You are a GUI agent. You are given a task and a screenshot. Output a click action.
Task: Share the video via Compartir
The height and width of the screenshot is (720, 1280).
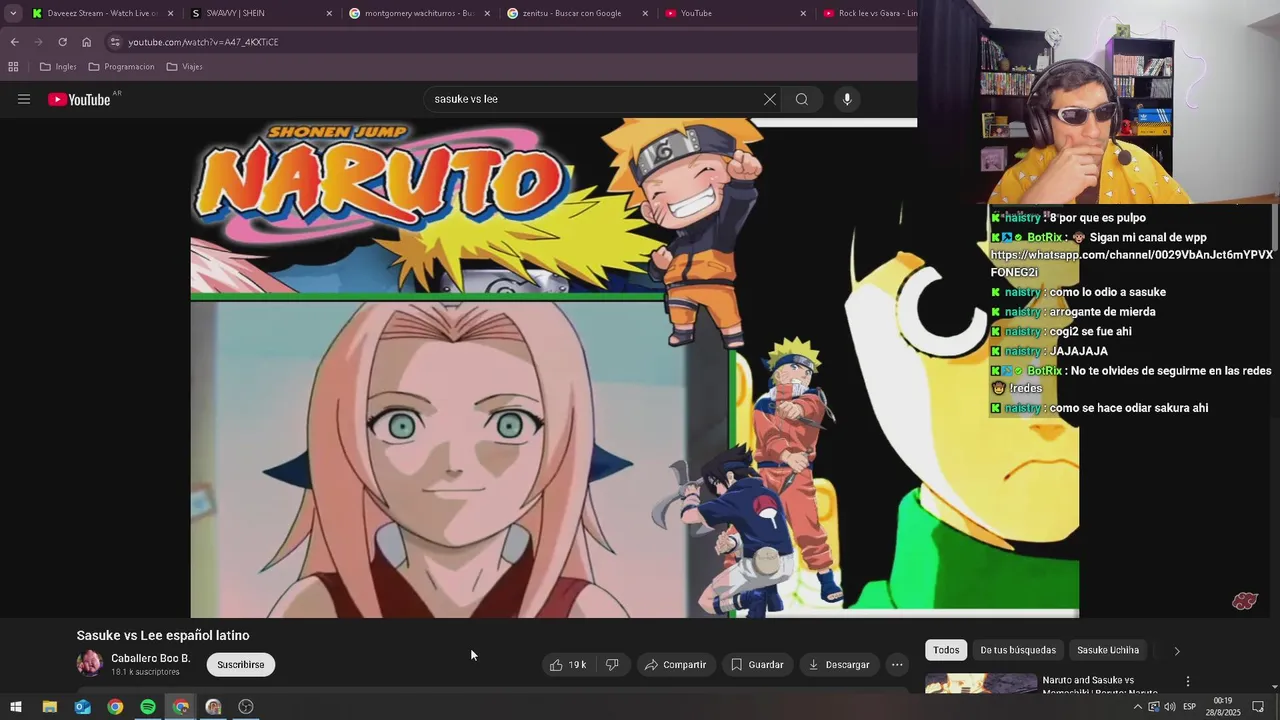675,664
